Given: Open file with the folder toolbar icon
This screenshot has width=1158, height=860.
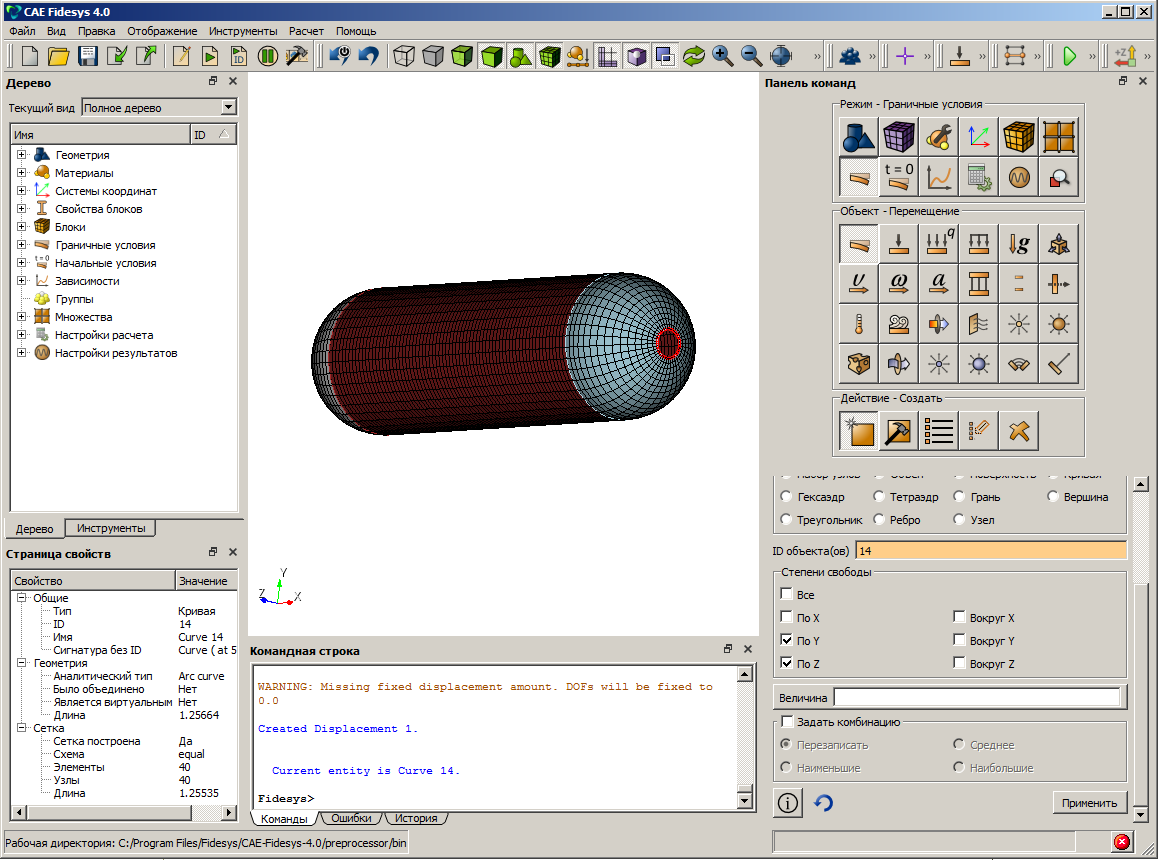Looking at the screenshot, I should [58, 56].
